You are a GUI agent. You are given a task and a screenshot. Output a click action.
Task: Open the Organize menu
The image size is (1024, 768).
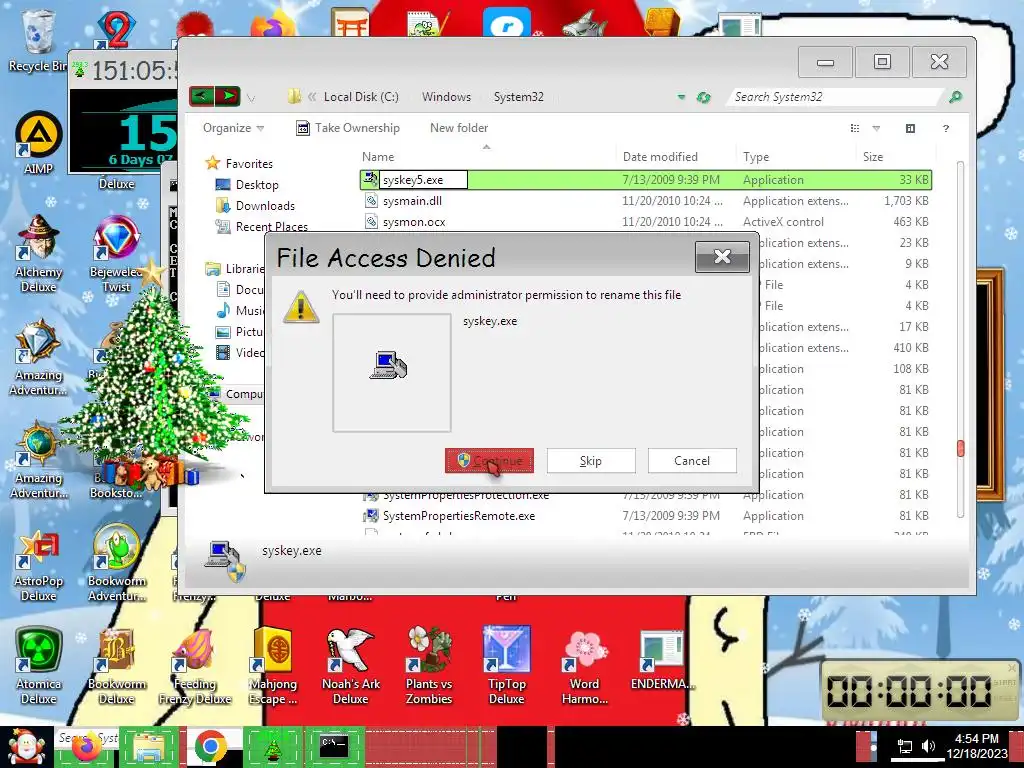pos(233,128)
